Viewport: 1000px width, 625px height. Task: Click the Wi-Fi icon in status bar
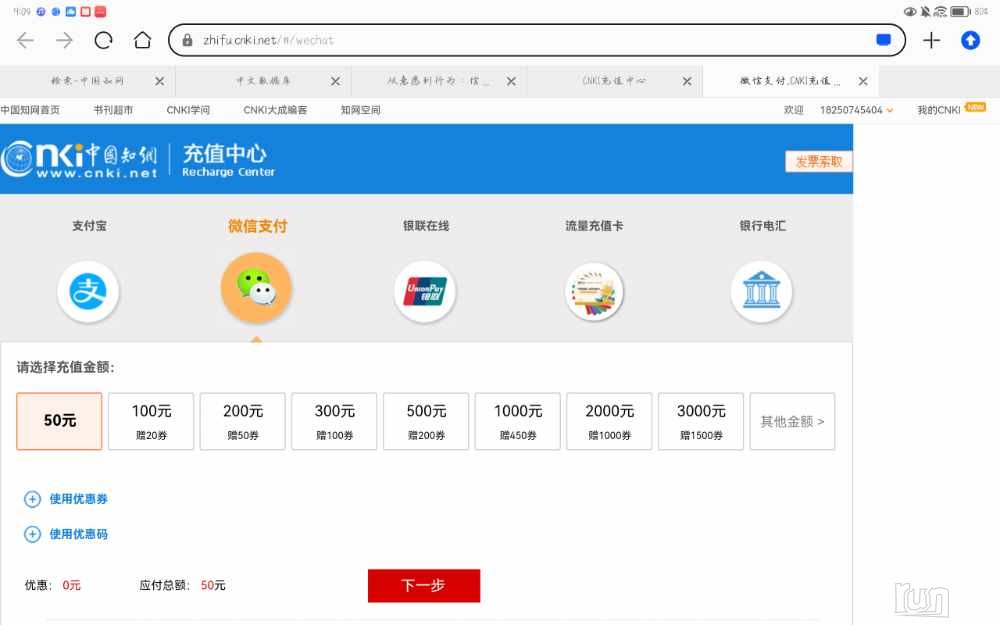[940, 11]
